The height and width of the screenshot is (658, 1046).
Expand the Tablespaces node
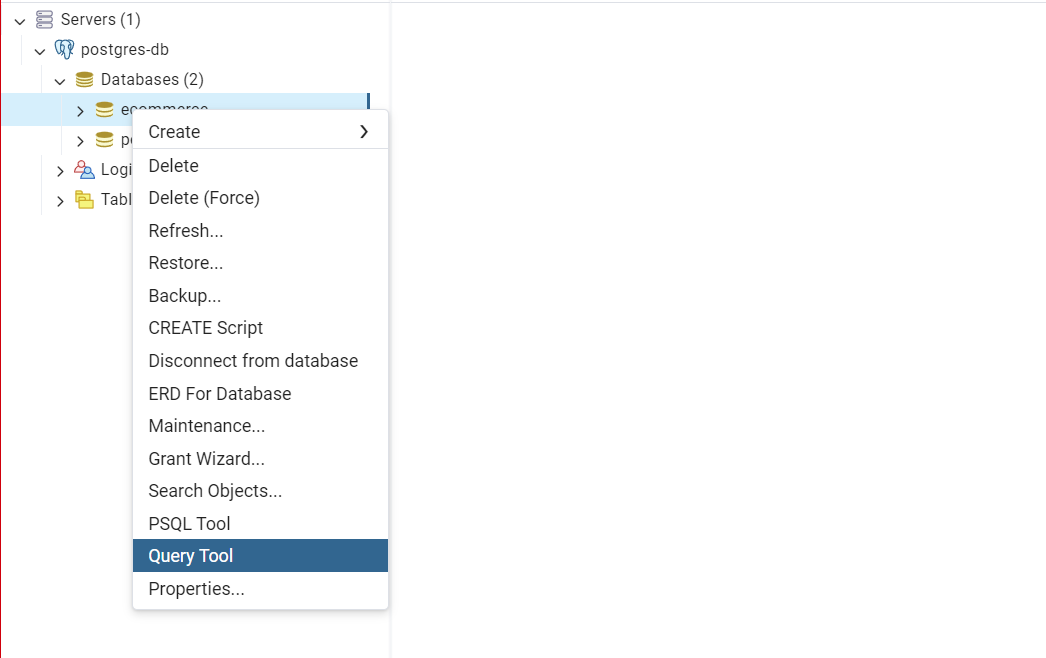60,200
